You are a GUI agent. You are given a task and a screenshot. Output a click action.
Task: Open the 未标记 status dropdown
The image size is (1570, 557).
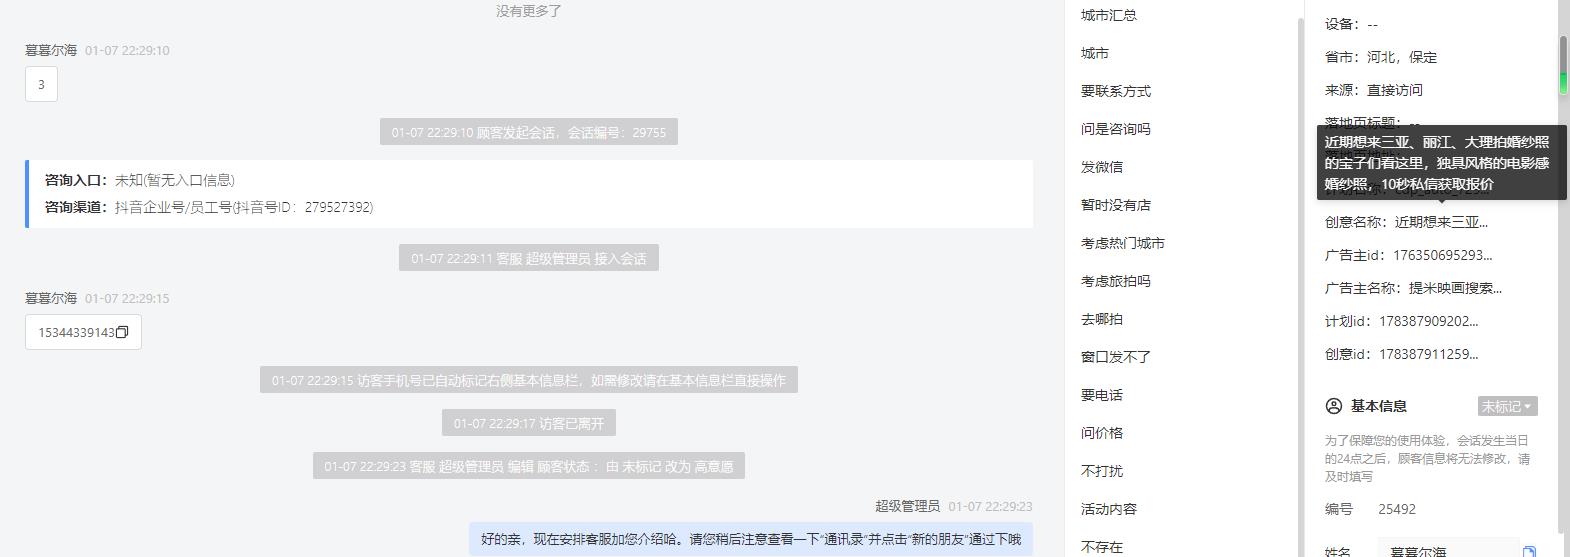[1507, 406]
